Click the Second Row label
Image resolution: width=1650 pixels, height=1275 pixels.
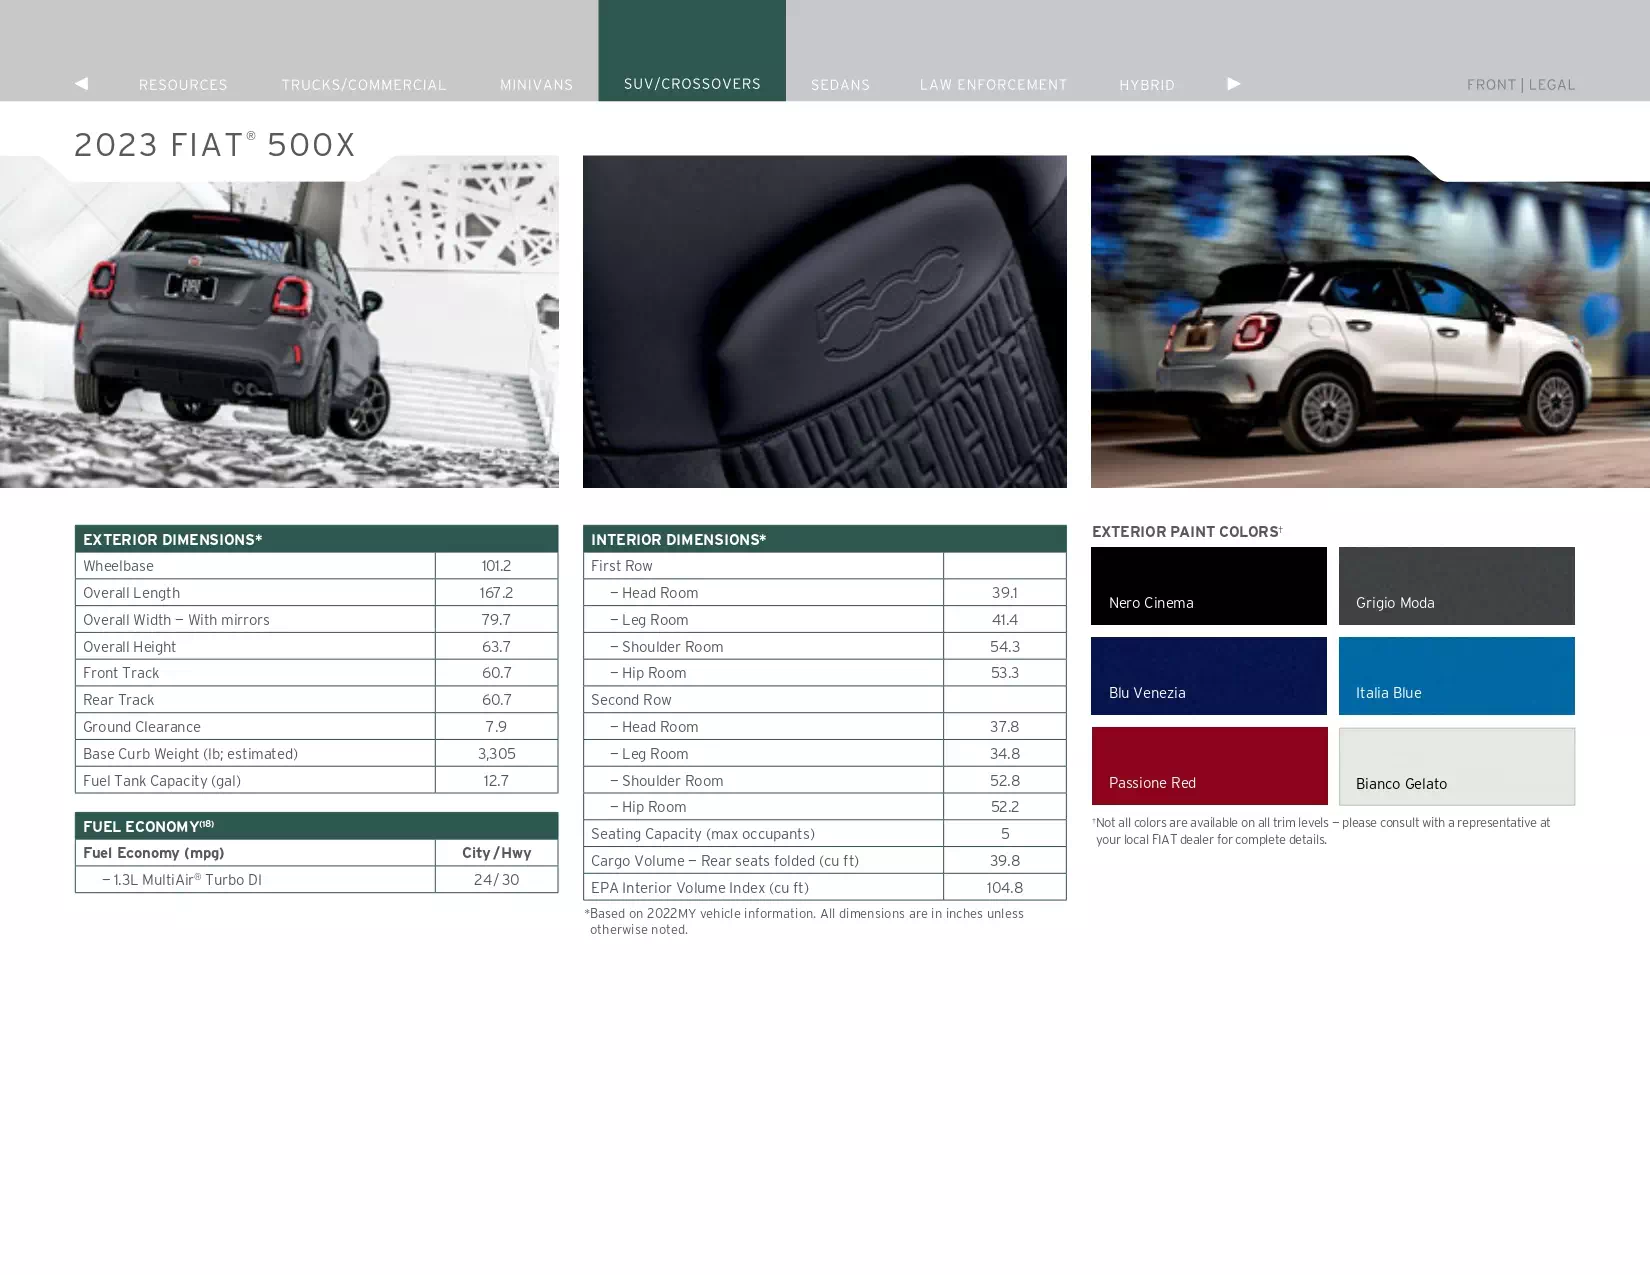click(x=631, y=700)
